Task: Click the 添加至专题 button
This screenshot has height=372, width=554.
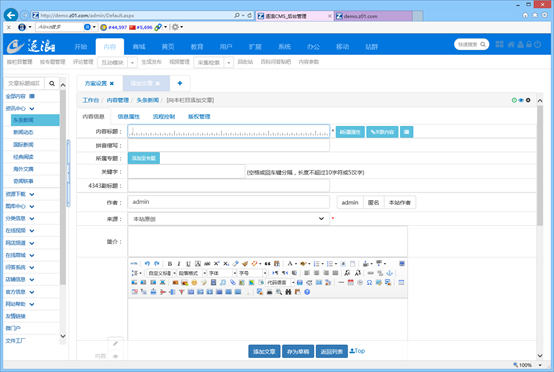Action: pyautogui.click(x=144, y=158)
